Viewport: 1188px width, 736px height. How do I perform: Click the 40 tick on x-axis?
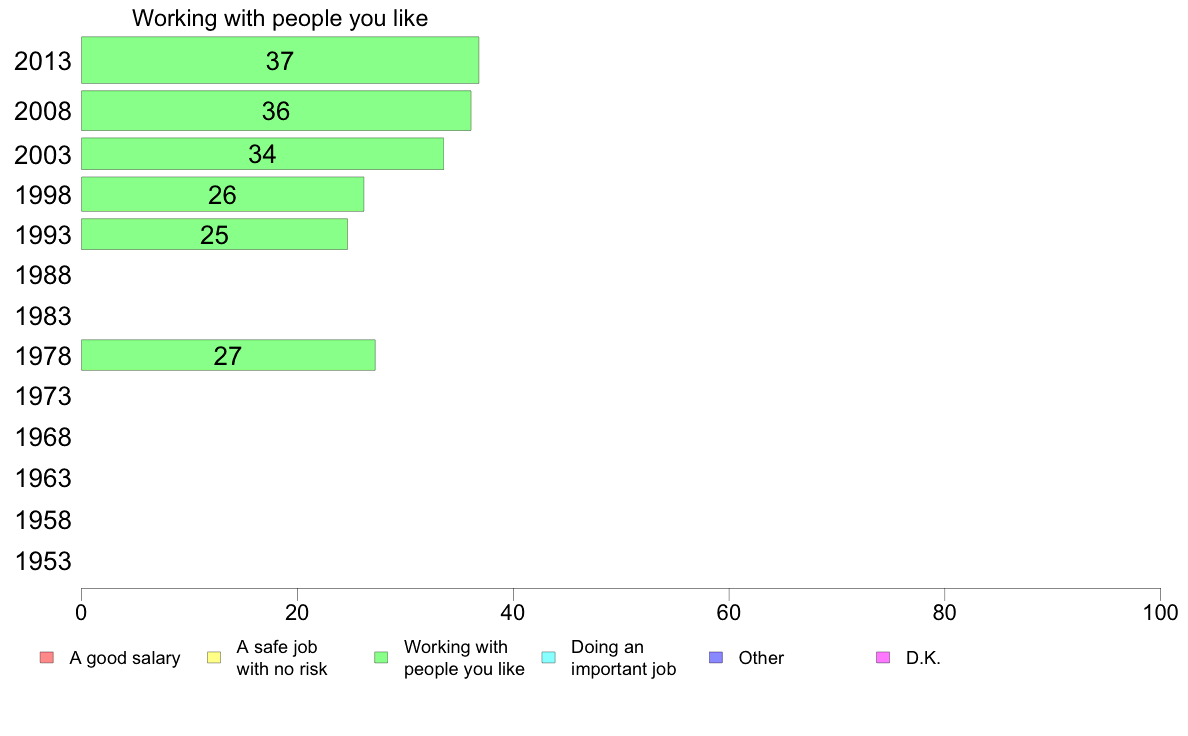(x=513, y=612)
